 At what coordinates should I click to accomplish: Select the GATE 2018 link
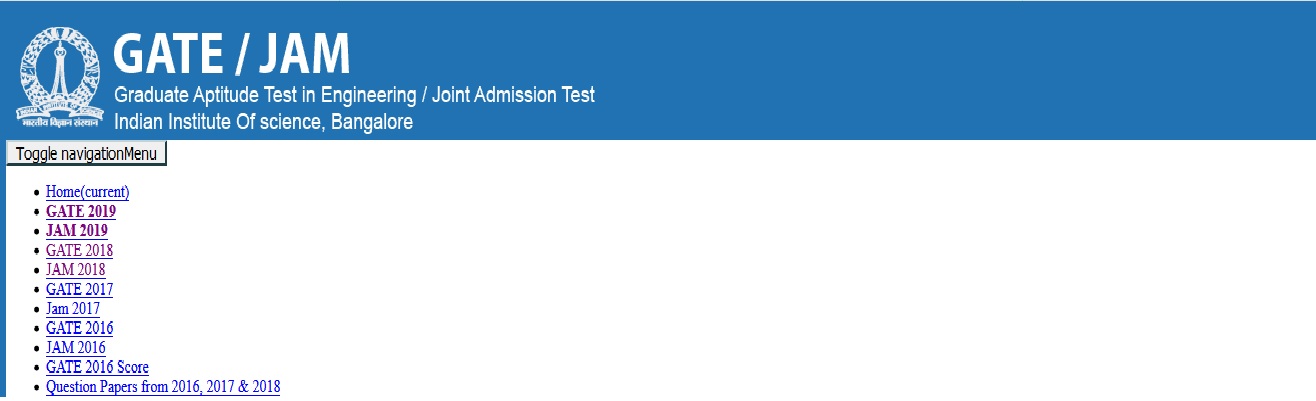click(79, 250)
